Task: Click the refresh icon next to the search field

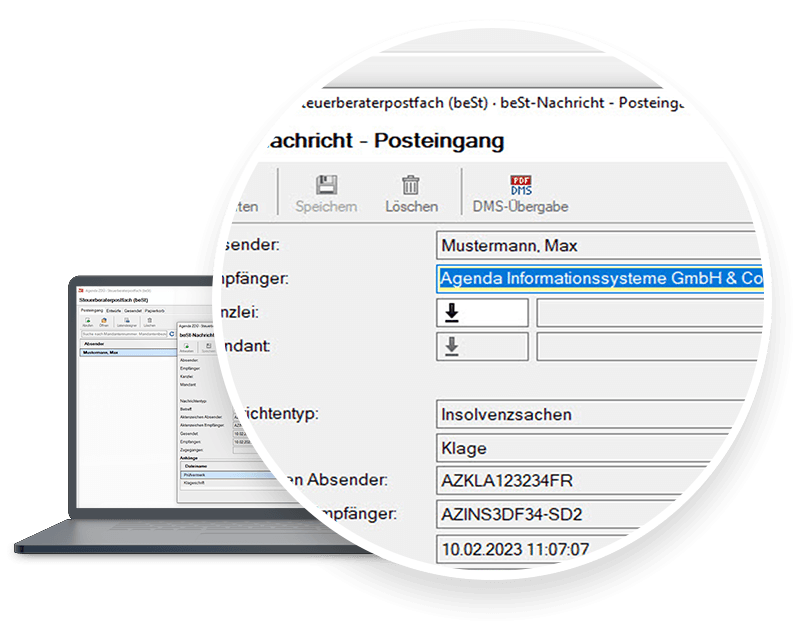Action: (x=171, y=333)
